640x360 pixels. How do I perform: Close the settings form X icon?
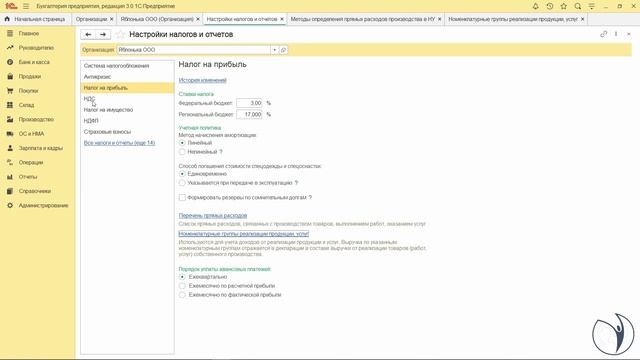[x=629, y=34]
